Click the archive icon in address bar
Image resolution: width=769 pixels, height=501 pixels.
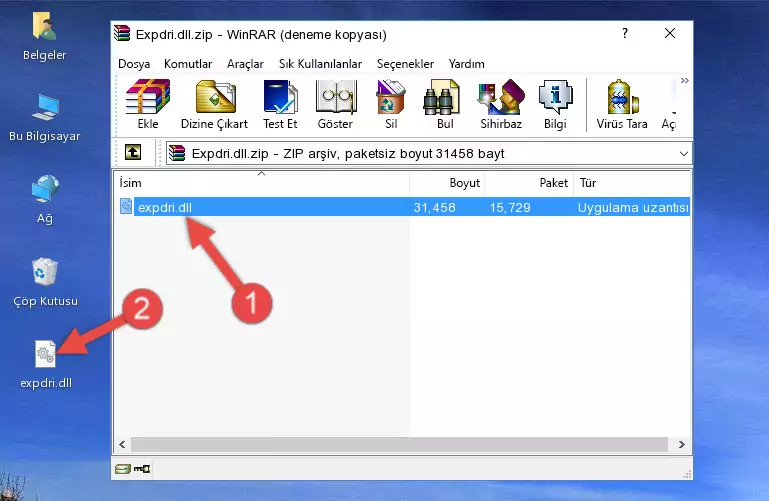point(177,153)
